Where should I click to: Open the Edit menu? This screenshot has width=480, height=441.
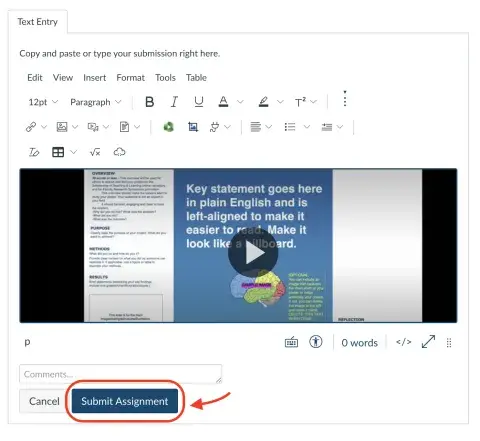(x=35, y=78)
